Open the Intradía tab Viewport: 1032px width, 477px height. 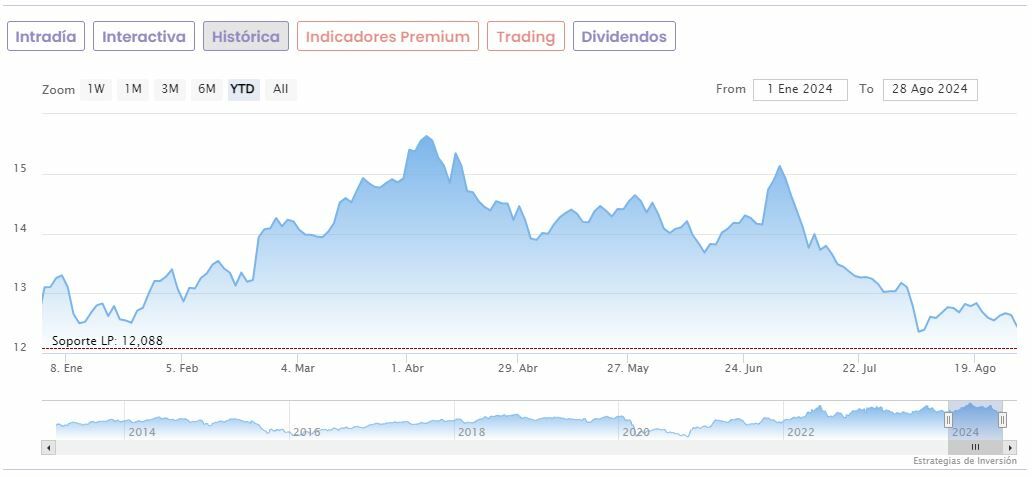(x=46, y=37)
